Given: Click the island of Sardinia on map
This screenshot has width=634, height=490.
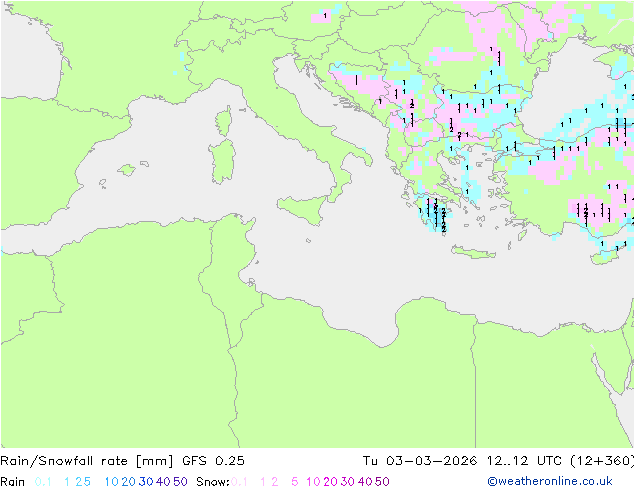Looking at the screenshot, I should point(222,162).
